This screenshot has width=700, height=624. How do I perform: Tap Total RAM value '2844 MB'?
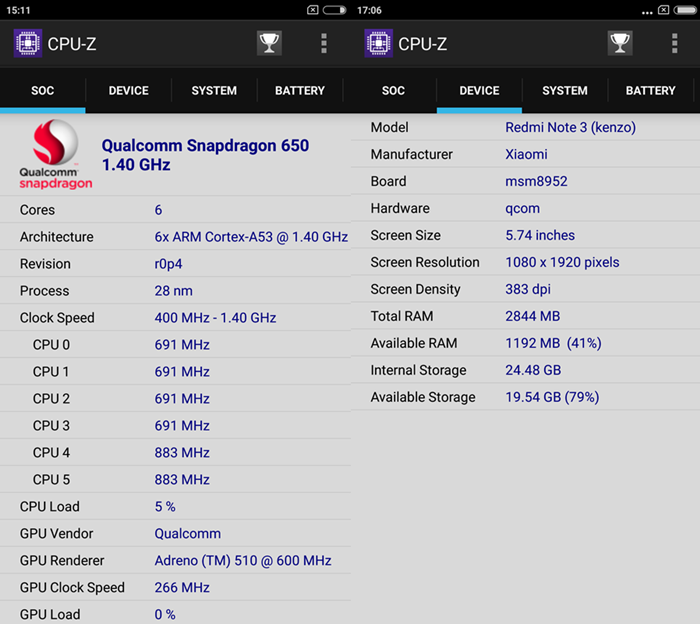pos(533,316)
